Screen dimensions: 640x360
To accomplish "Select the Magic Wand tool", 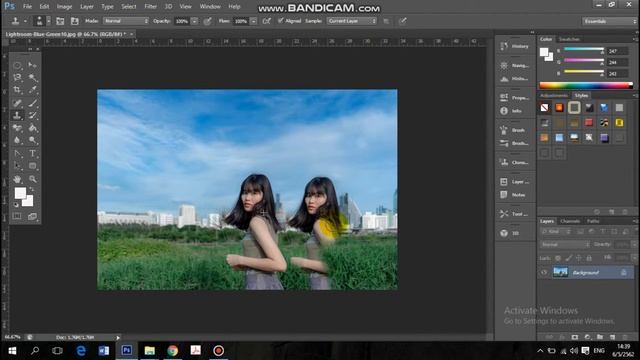I will (x=33, y=77).
